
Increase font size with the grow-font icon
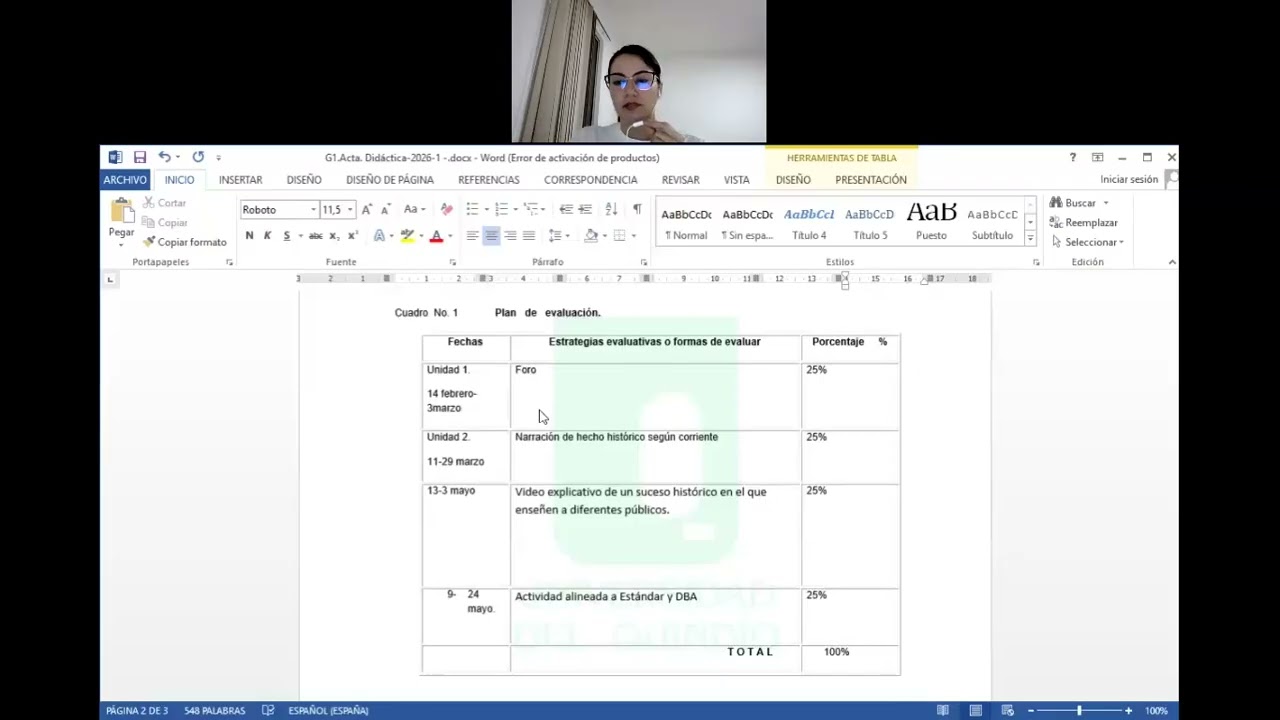pos(367,209)
